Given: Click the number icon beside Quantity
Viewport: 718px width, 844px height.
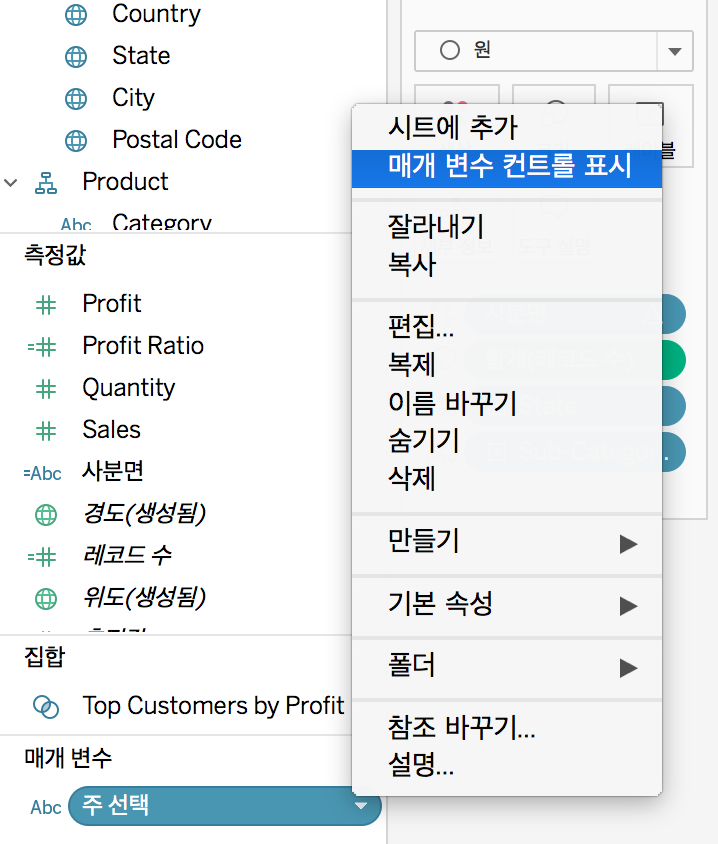Looking at the screenshot, I should 46,389.
